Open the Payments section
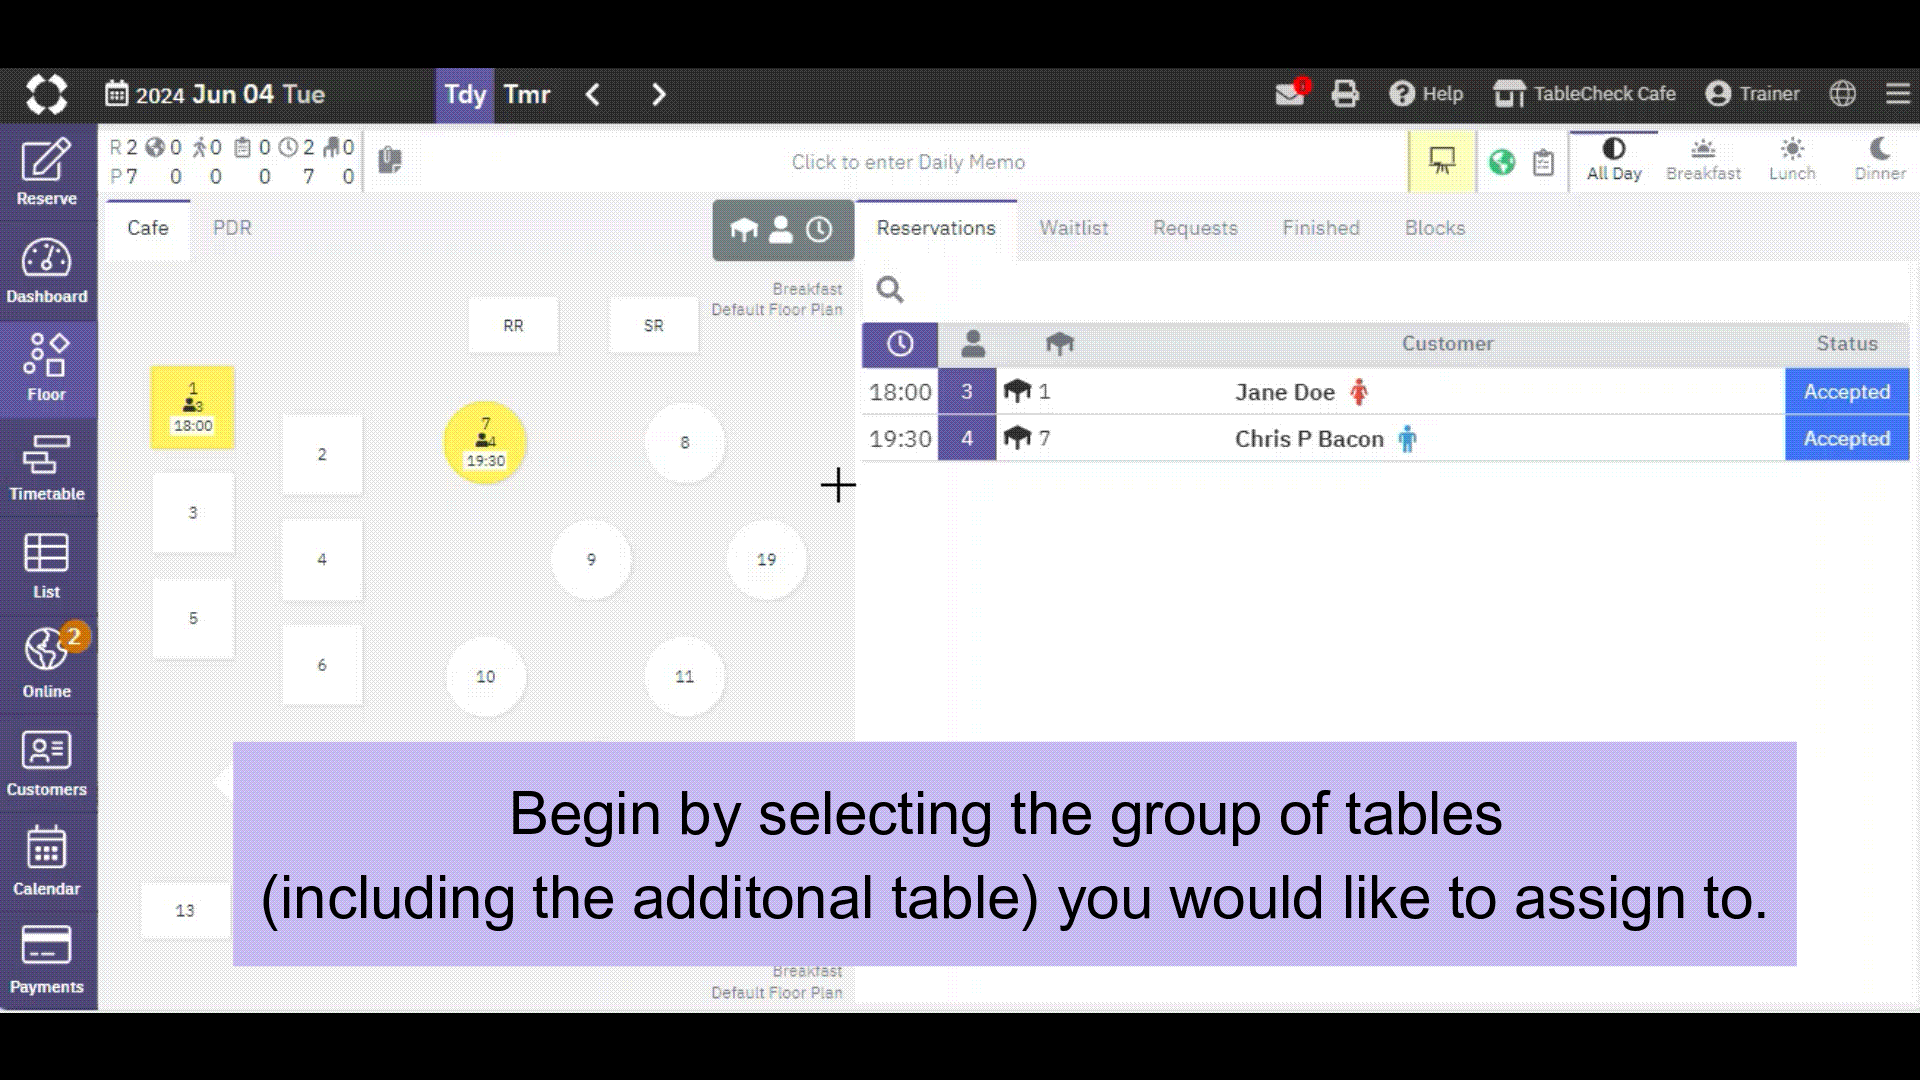1920x1080 pixels. click(x=47, y=960)
